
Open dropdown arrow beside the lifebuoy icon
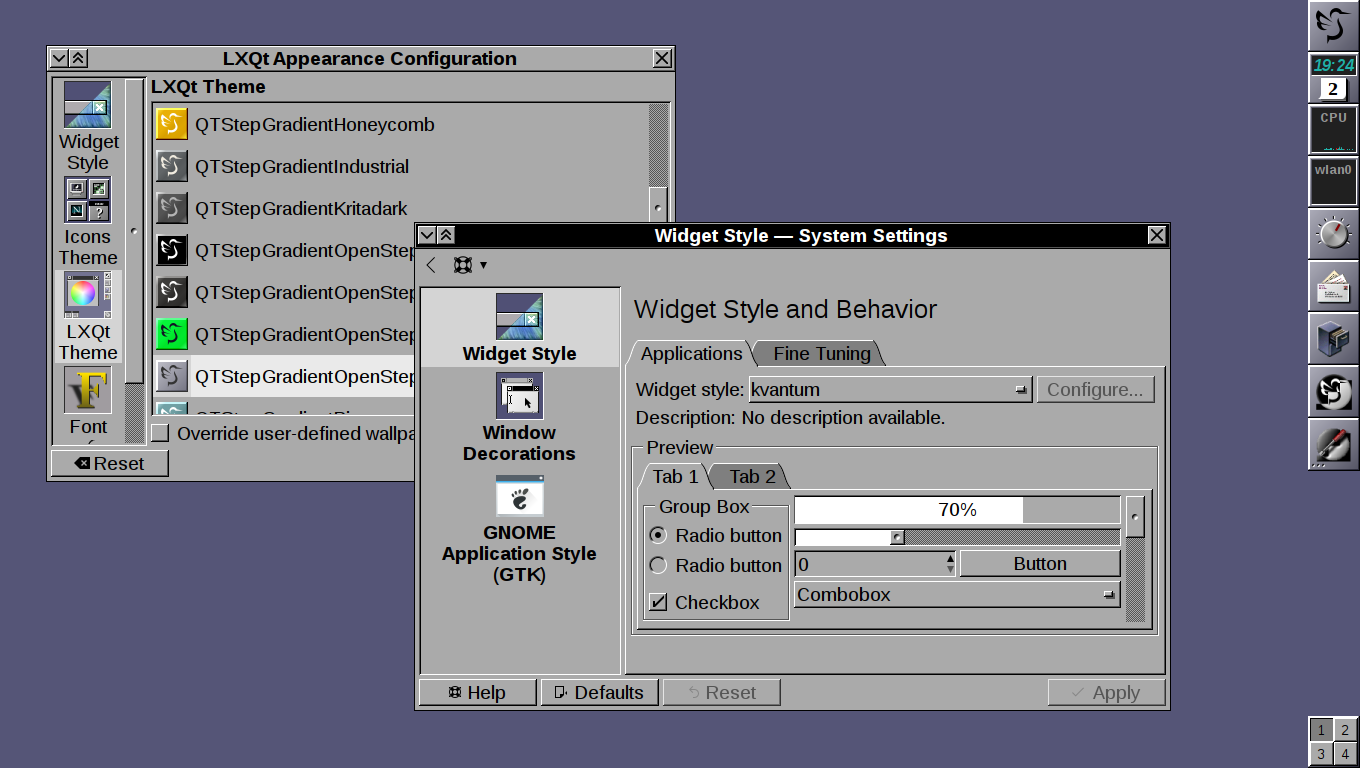click(x=484, y=265)
